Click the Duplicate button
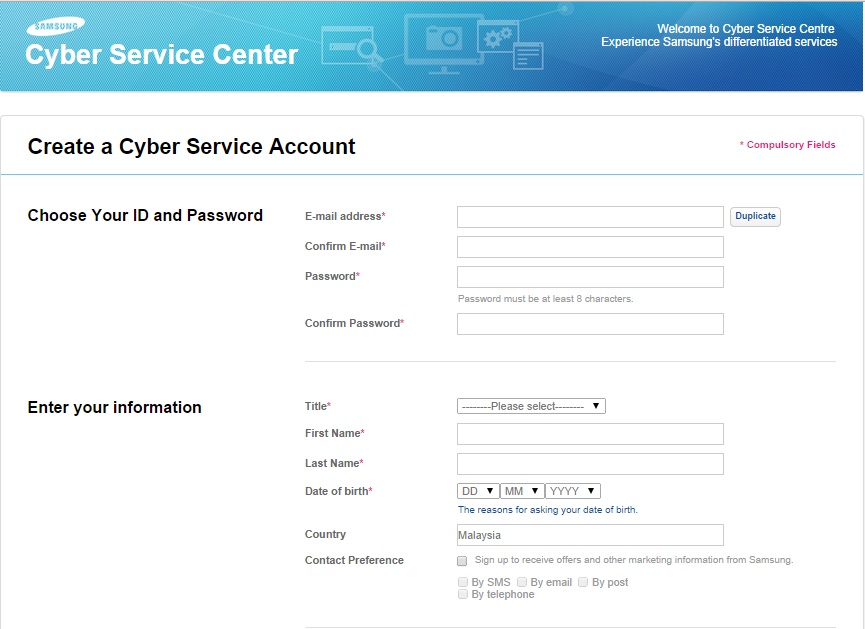Screen dimensions: 865x629 [755, 216]
